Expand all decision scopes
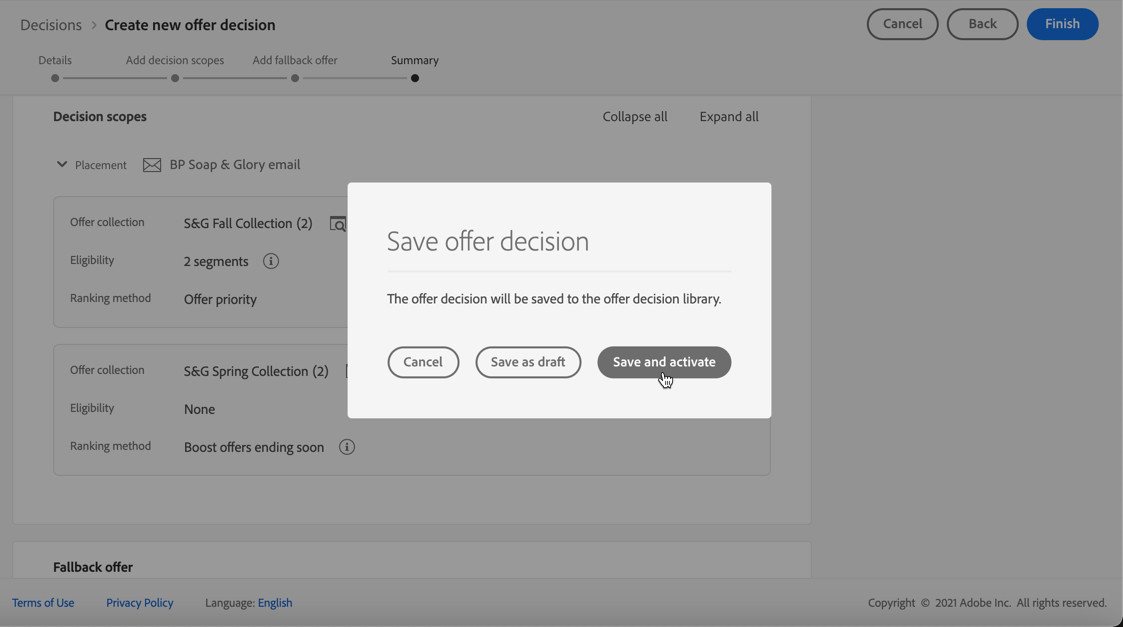This screenshot has height=627, width=1123. (729, 116)
